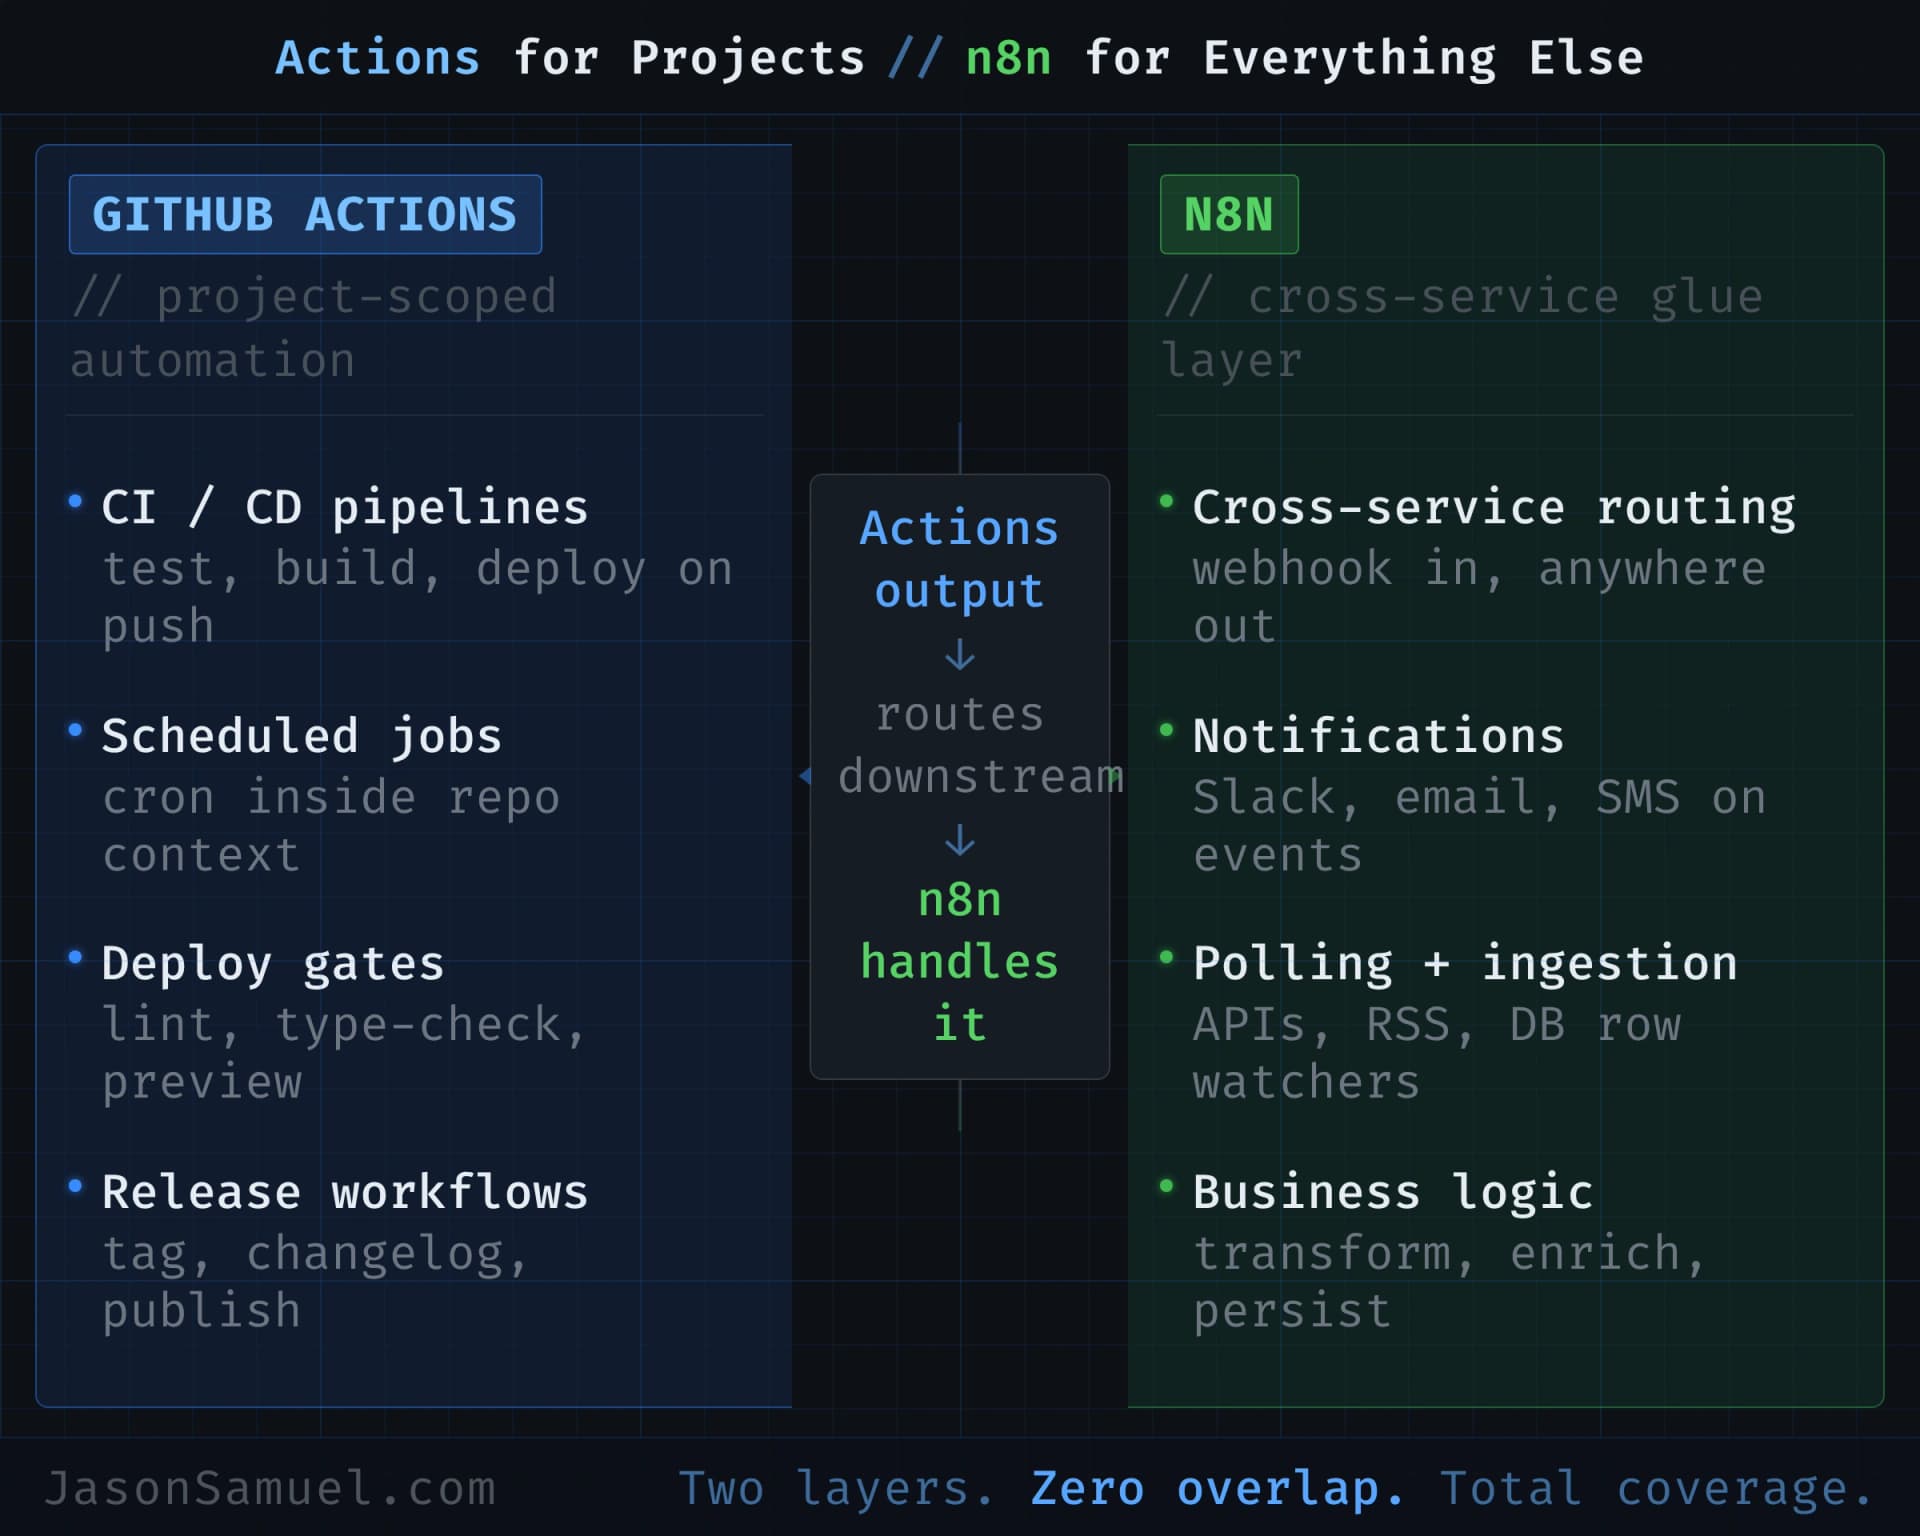Click the down arrow below 'Actions output'

pyautogui.click(x=960, y=655)
